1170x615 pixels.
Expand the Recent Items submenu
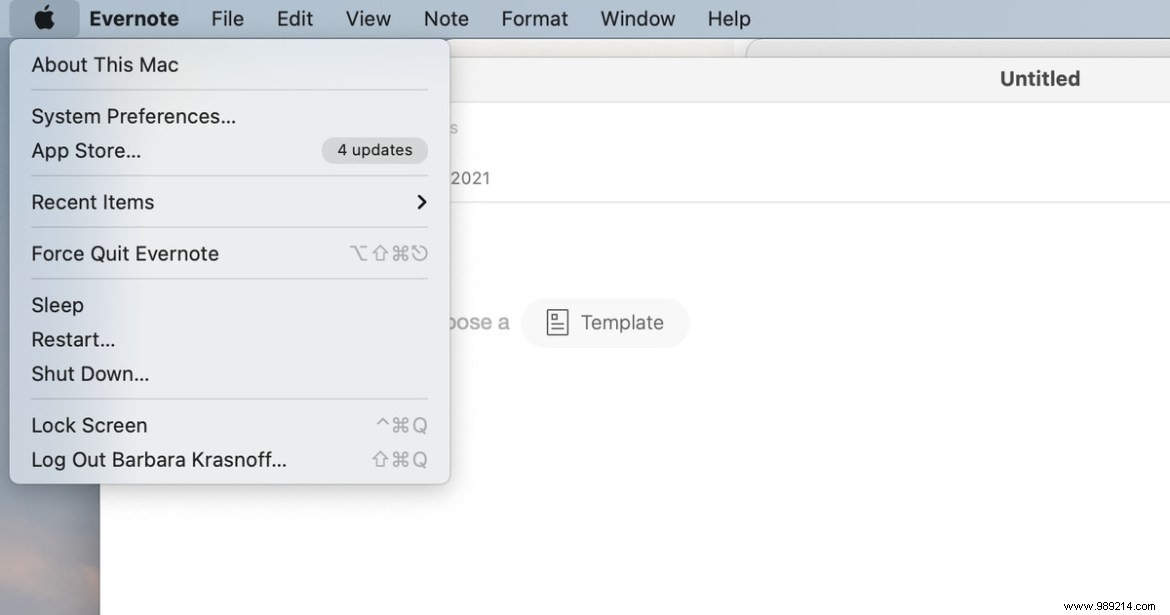(x=93, y=202)
